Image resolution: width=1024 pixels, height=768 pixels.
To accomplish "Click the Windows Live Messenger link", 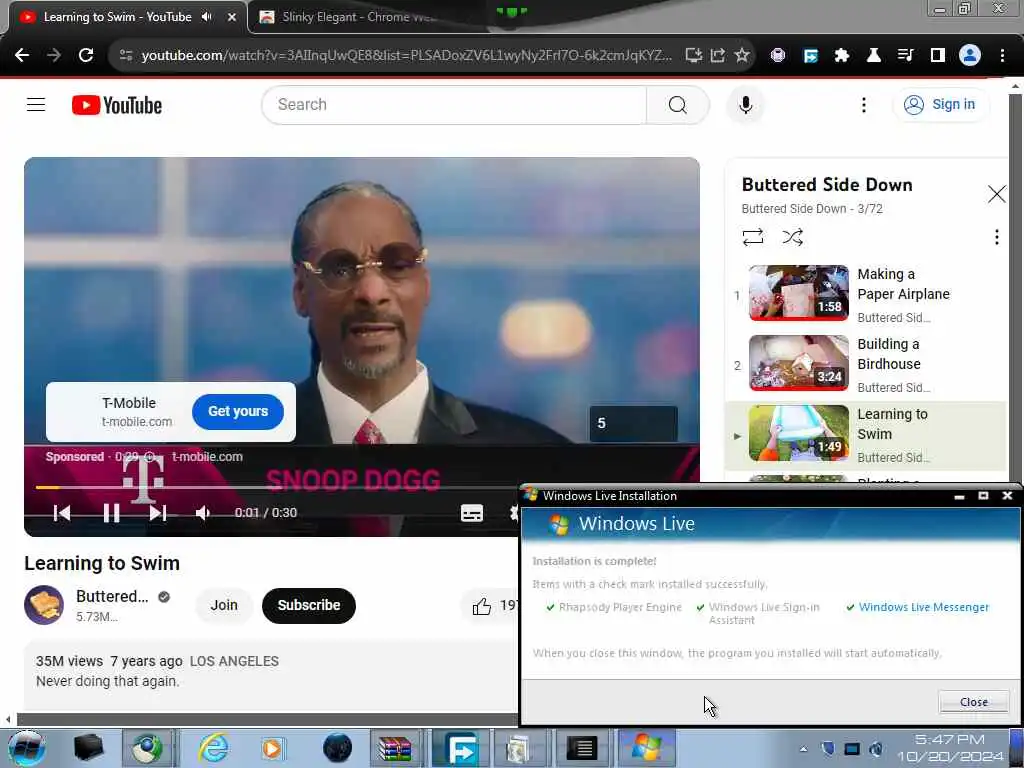I will click(x=923, y=607).
